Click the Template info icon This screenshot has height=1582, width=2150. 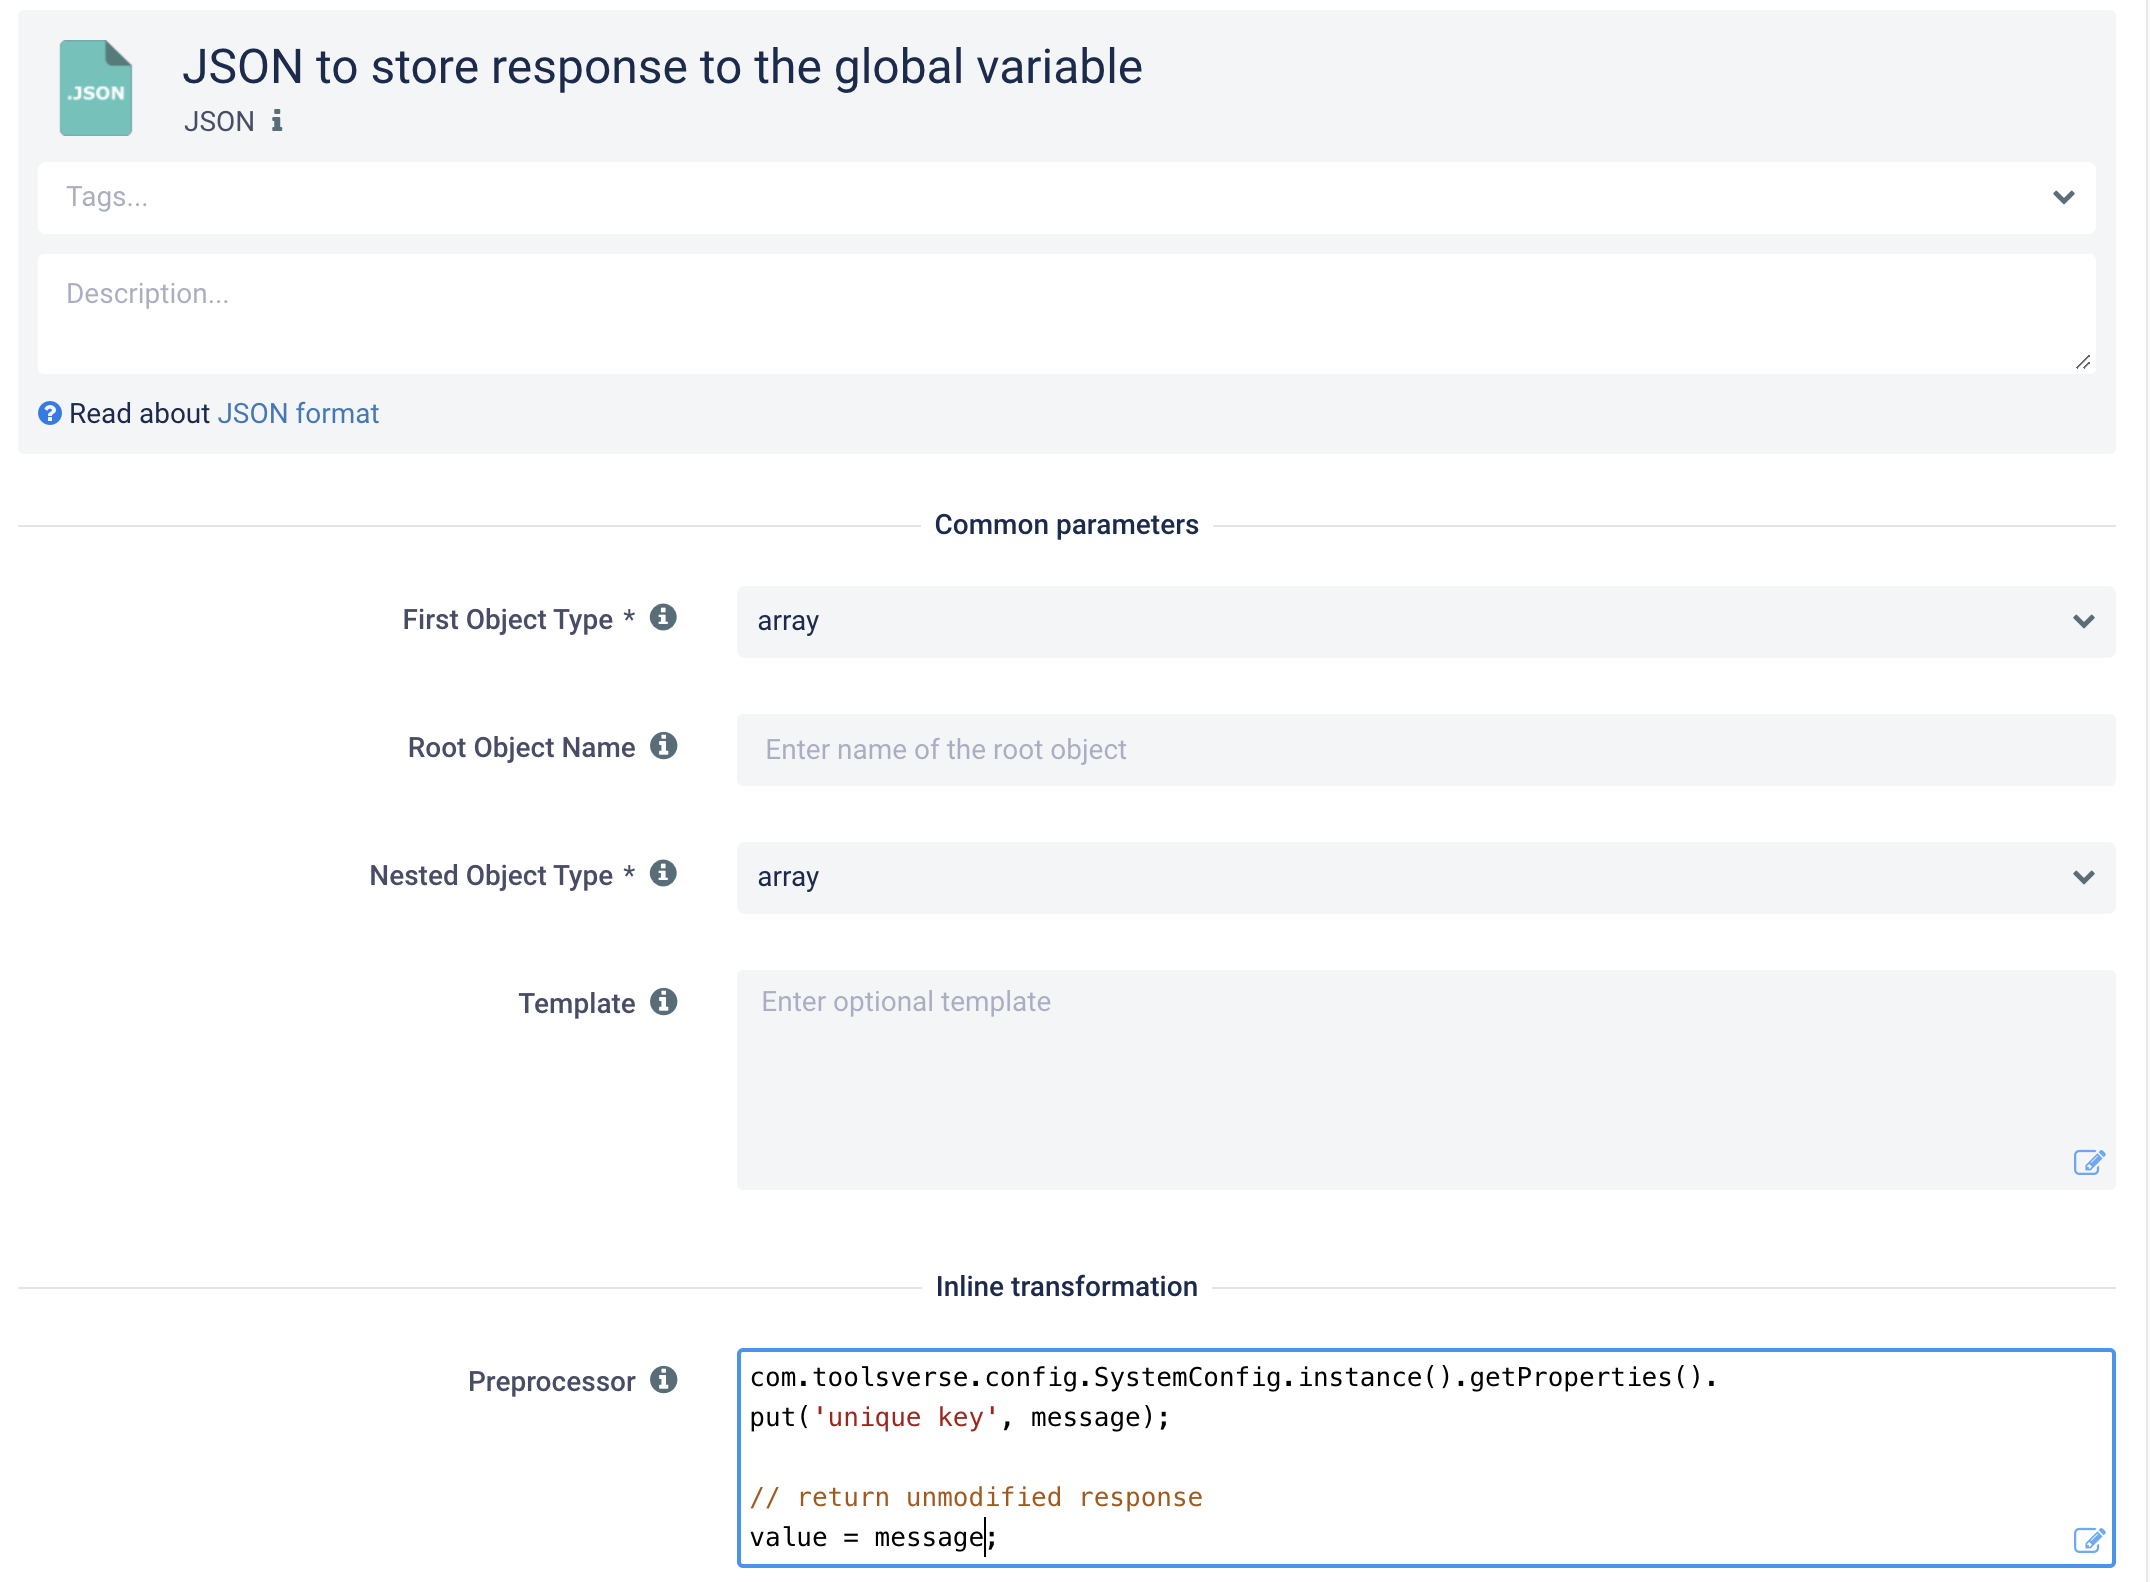(663, 1002)
